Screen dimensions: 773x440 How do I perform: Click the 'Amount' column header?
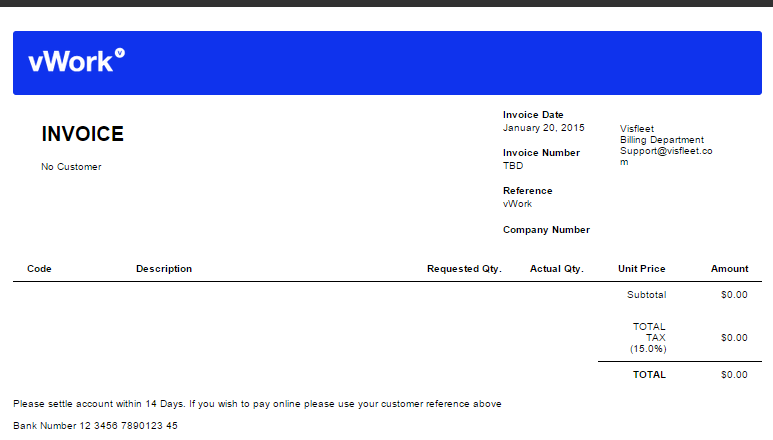point(730,269)
